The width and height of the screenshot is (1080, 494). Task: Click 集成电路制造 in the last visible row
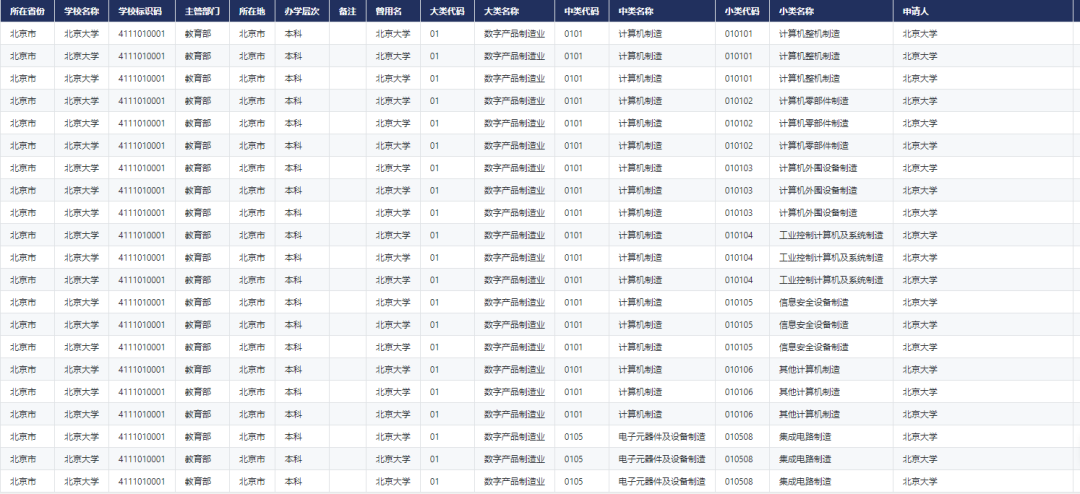[804, 481]
